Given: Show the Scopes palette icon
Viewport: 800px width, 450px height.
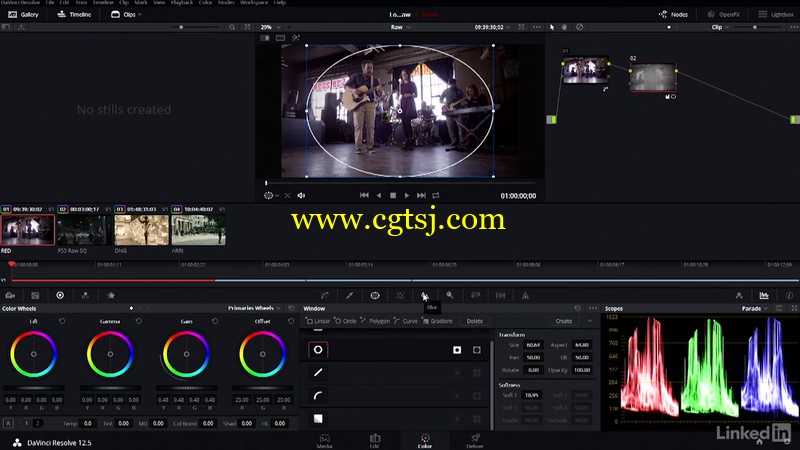Looking at the screenshot, I should (764, 295).
